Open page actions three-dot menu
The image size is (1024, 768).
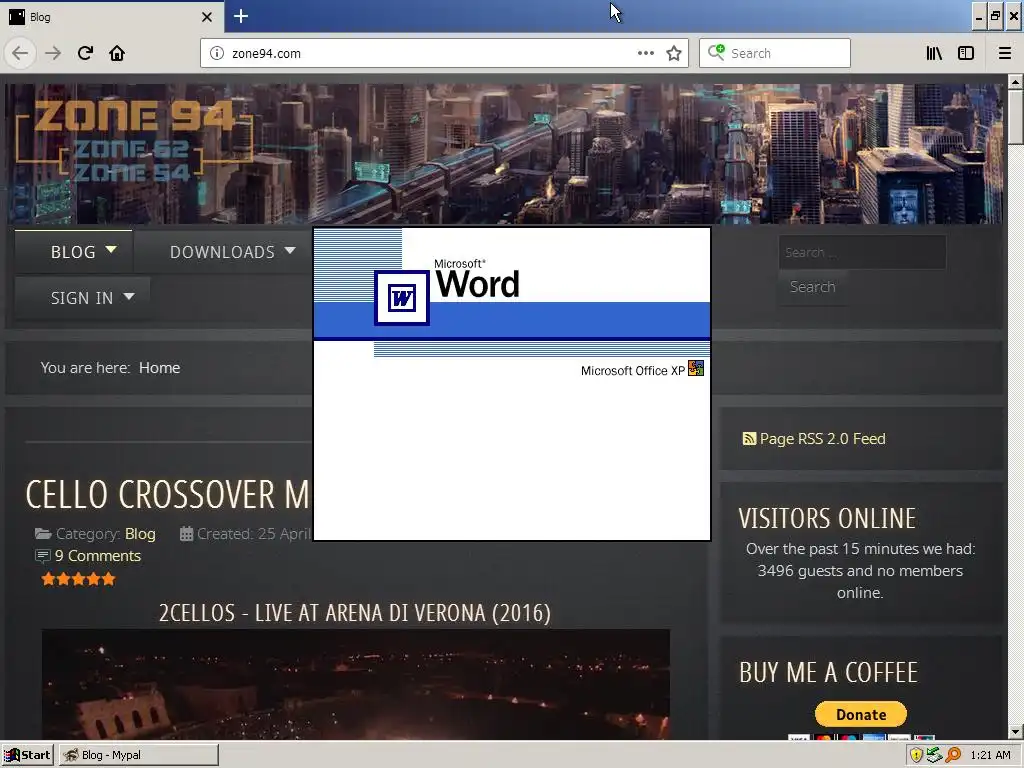tap(645, 53)
